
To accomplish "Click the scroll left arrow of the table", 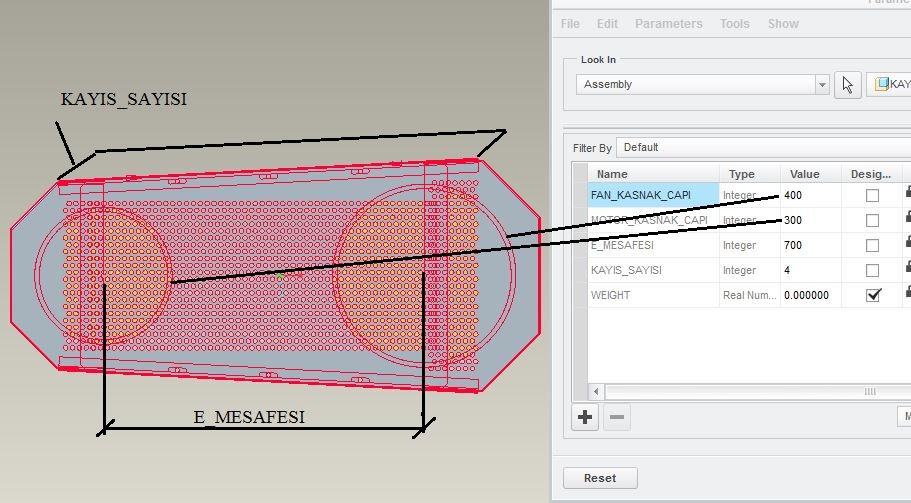I will [x=596, y=391].
